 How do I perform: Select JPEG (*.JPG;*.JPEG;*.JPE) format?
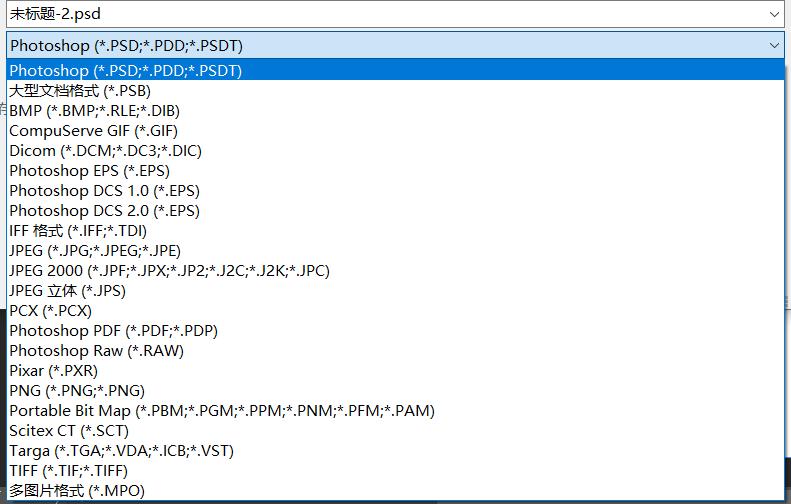(396, 251)
